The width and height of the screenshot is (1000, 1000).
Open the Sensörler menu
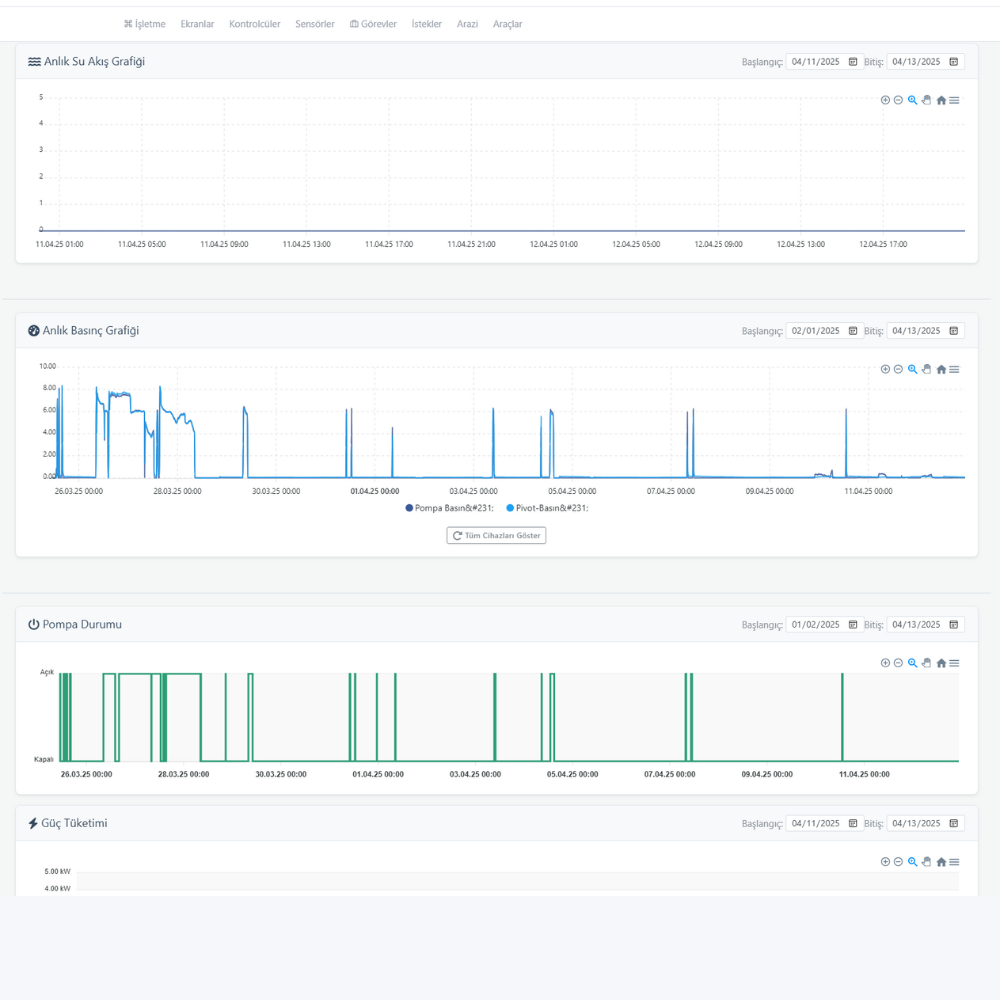coord(315,24)
